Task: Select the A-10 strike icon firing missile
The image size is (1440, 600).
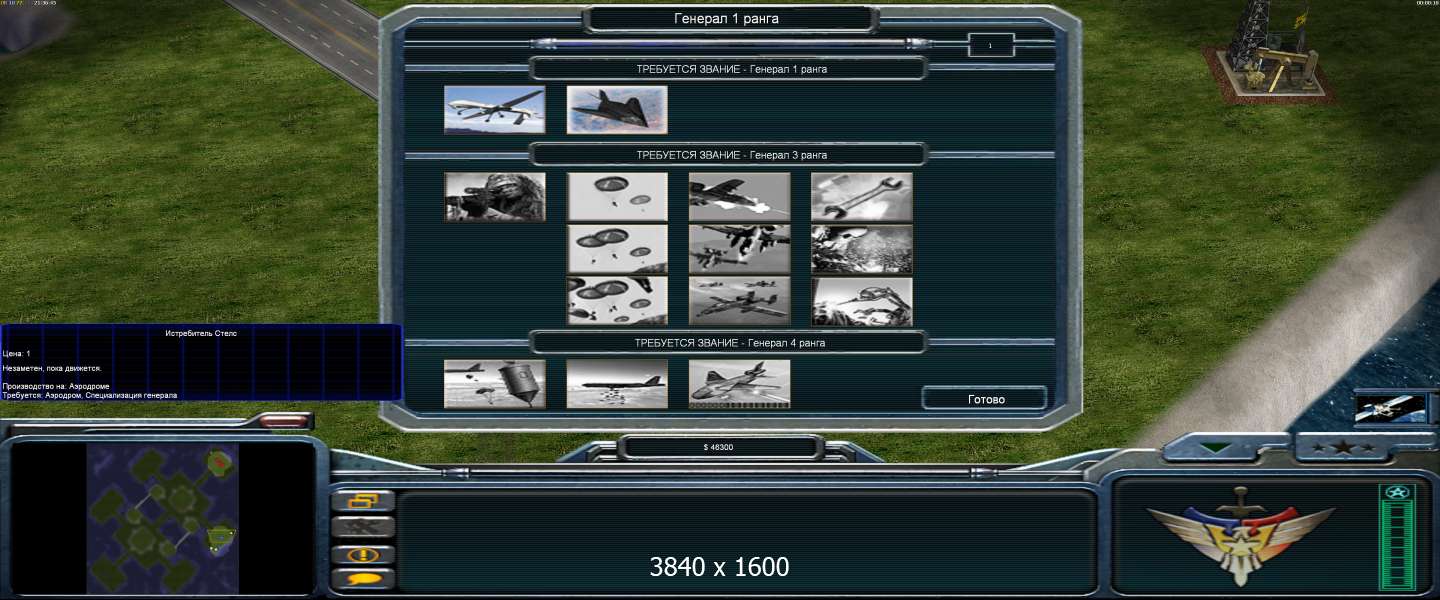Action: pos(739,197)
